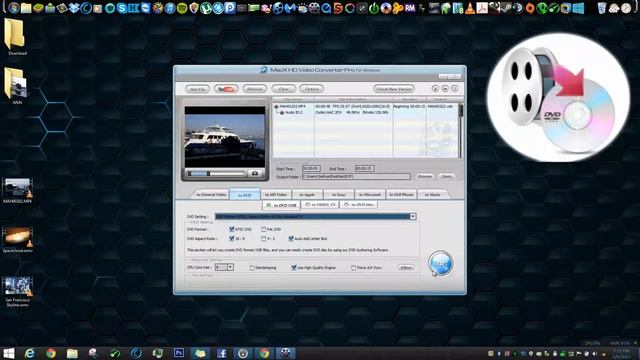The height and width of the screenshot is (360, 640).
Task: Open the Download folder on desktop
Action: (x=15, y=36)
